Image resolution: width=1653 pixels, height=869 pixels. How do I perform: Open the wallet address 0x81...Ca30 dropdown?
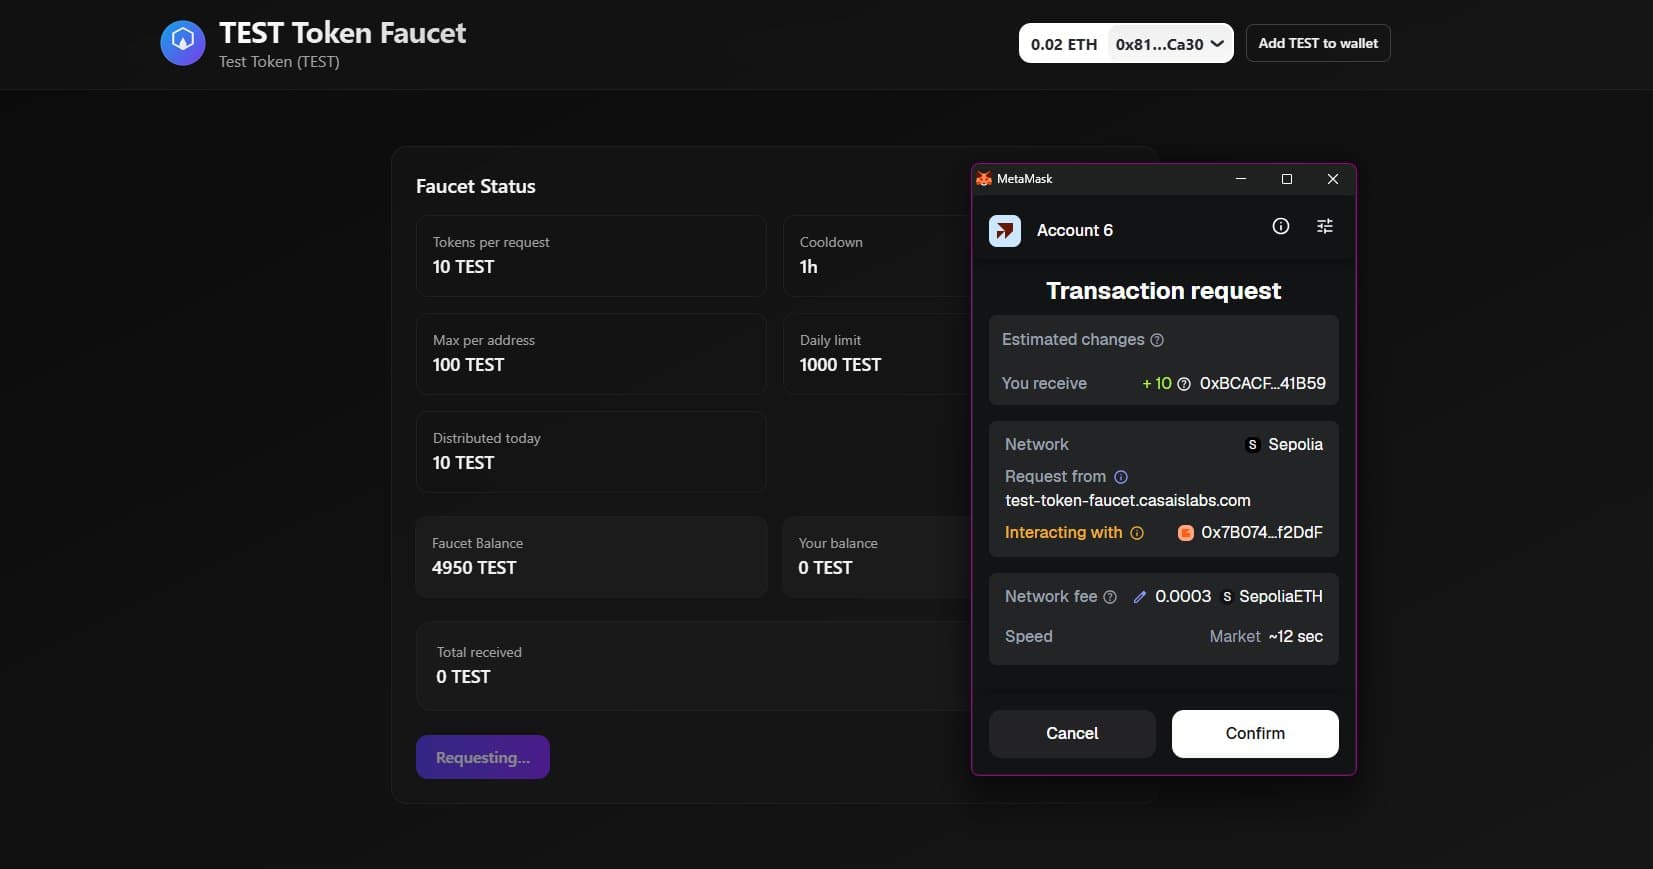(x=1170, y=44)
